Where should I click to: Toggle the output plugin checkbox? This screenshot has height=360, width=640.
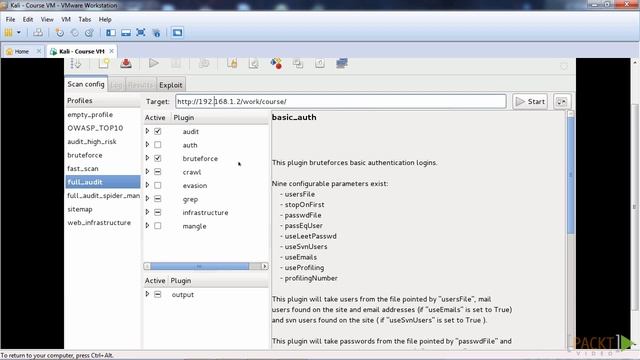tap(158, 294)
